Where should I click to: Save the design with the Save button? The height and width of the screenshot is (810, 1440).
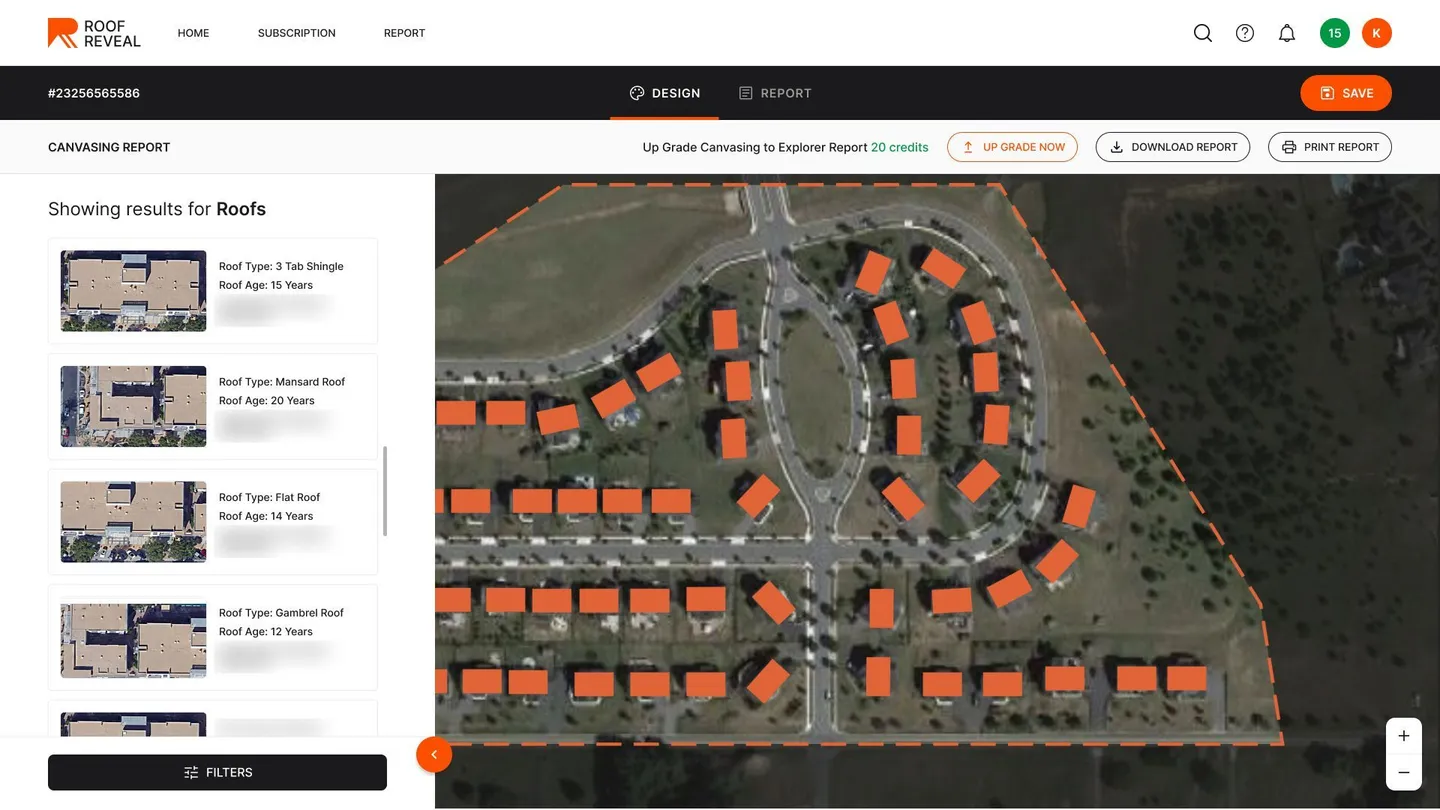pyautogui.click(x=1346, y=93)
